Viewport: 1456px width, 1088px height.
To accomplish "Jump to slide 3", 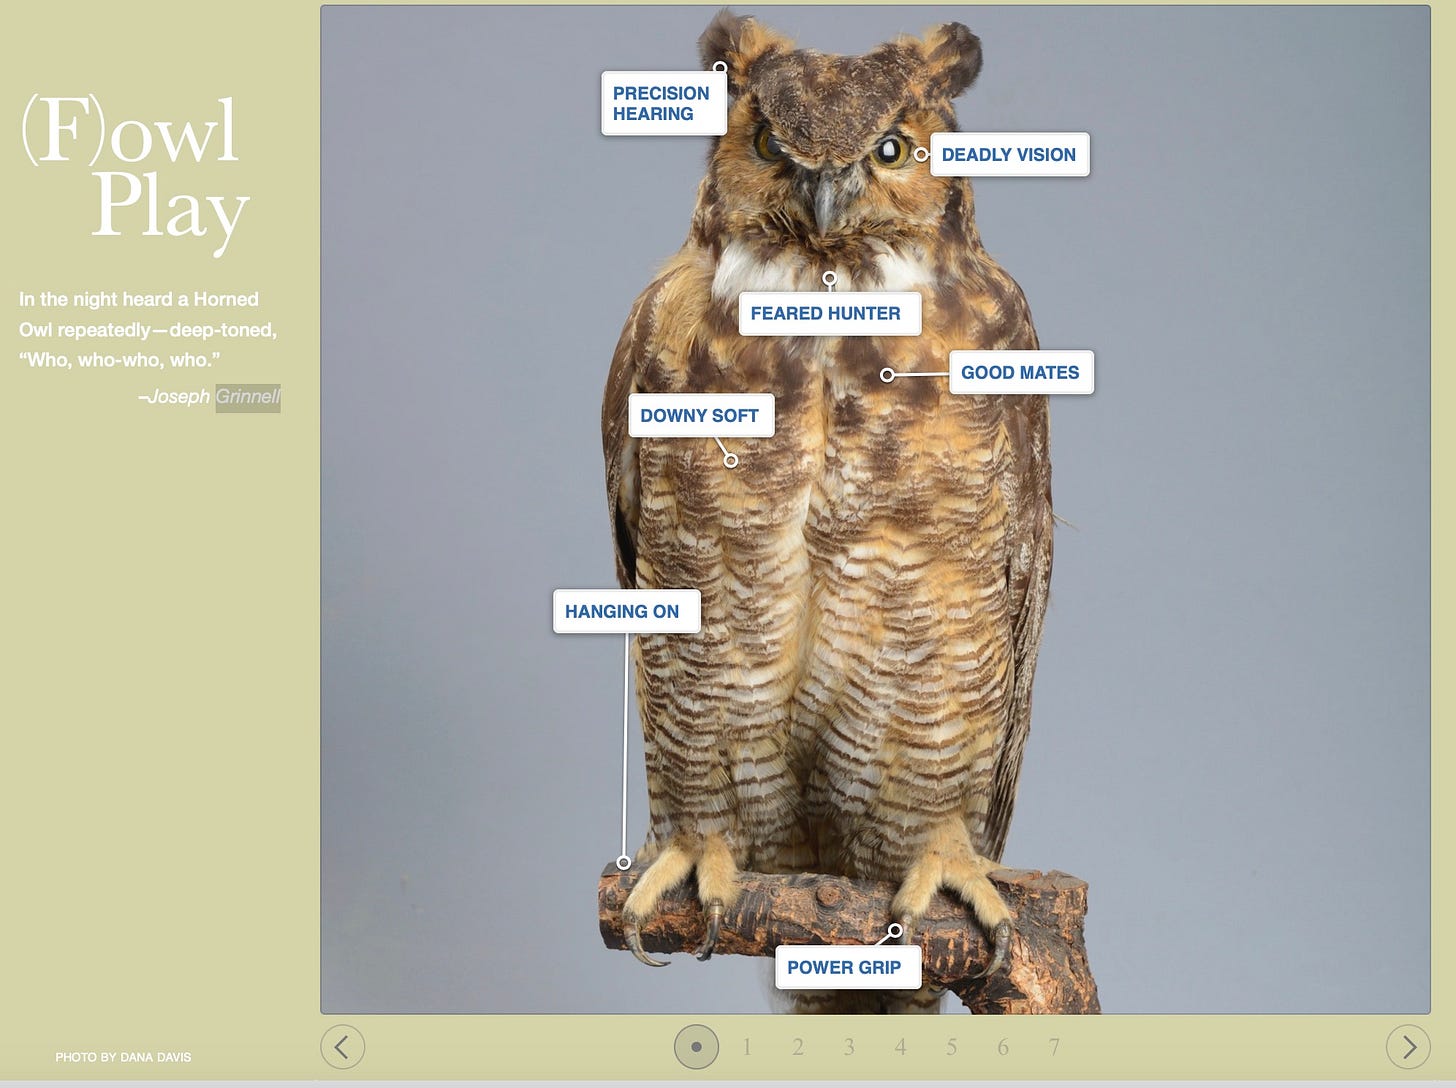I will pos(849,1047).
